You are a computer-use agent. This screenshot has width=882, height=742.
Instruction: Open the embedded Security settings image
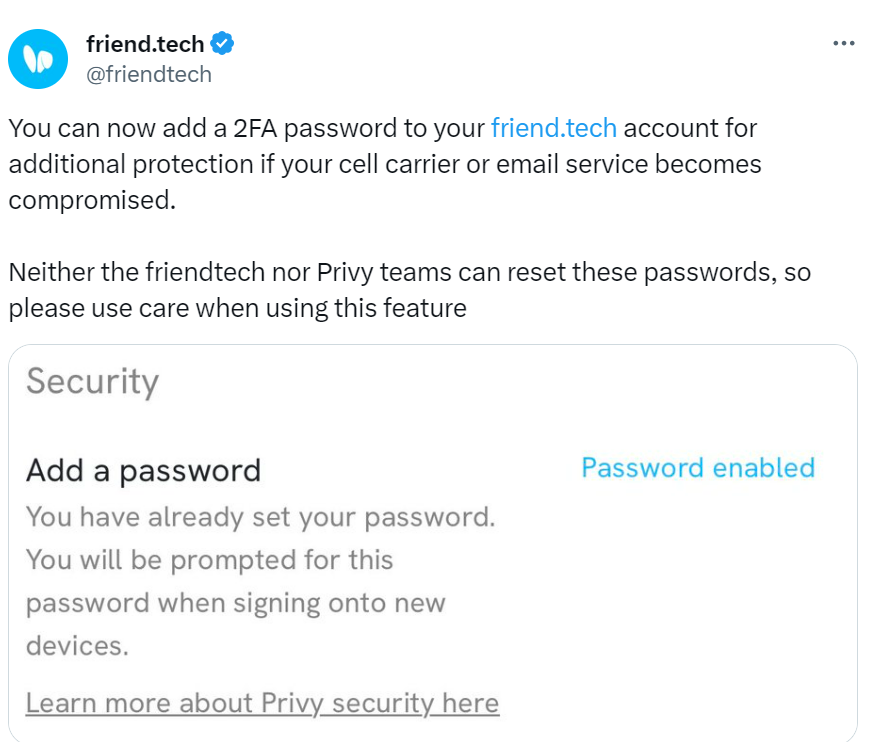pos(433,543)
